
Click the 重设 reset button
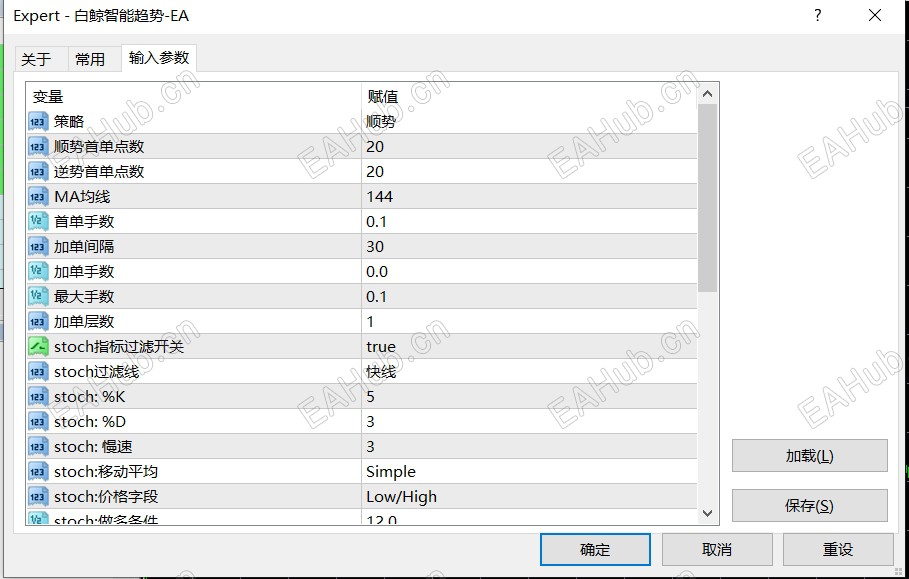pyautogui.click(x=838, y=549)
